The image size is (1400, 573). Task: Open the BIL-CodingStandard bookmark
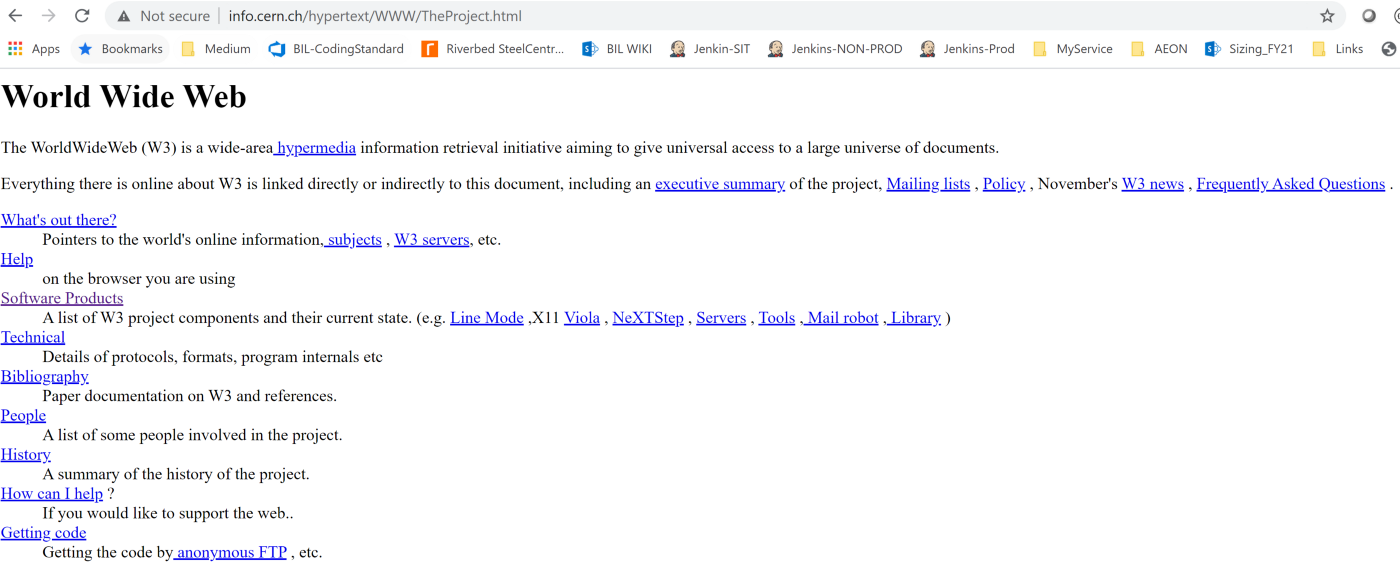(337, 49)
